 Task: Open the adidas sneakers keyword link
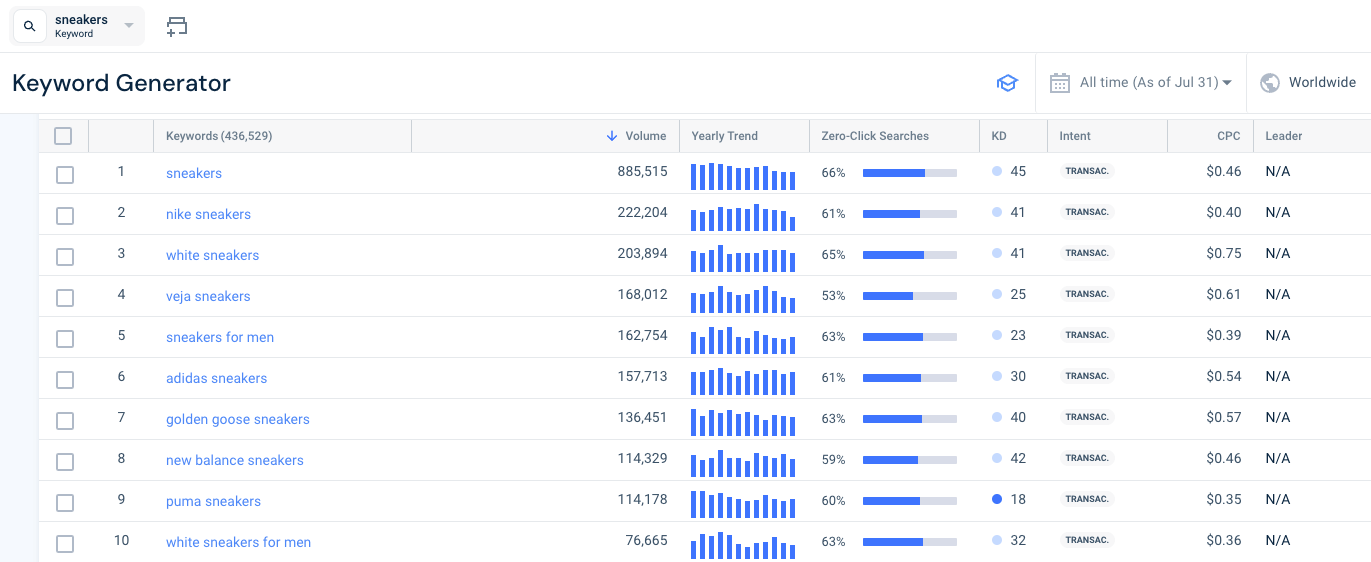[x=216, y=378]
